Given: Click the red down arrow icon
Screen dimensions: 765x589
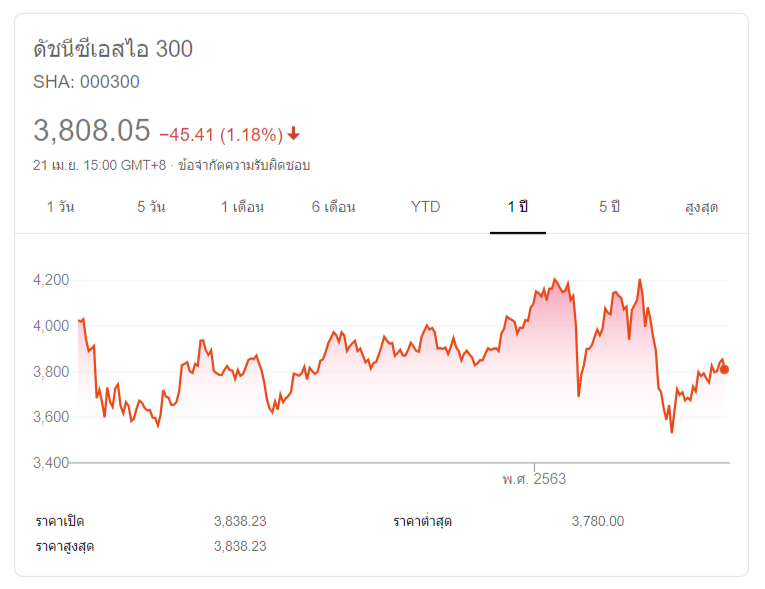Looking at the screenshot, I should click(294, 134).
